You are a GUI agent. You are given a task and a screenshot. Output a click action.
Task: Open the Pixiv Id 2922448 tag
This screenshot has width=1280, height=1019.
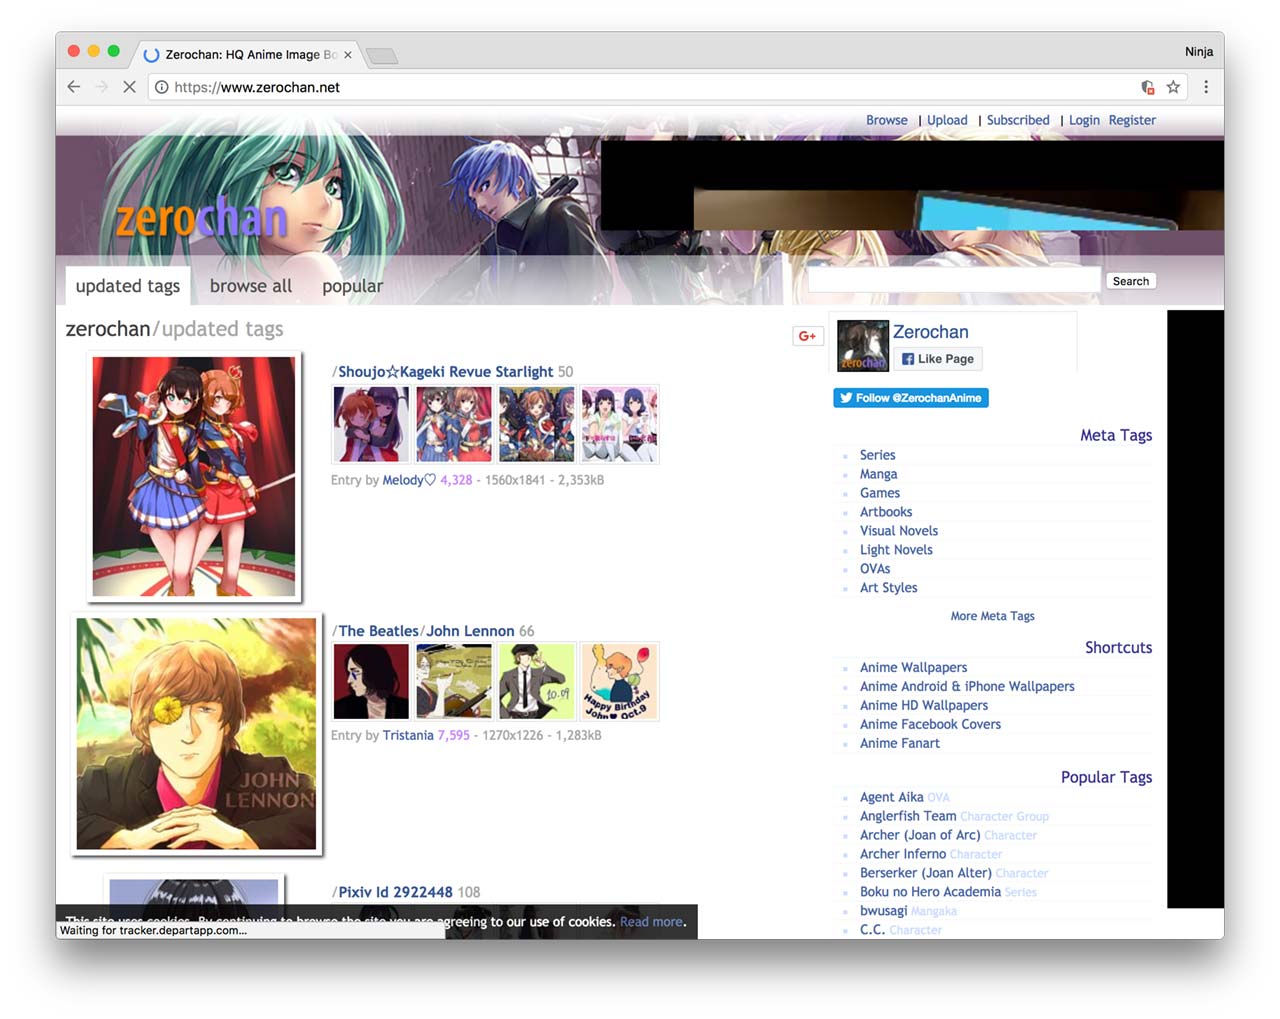click(395, 892)
